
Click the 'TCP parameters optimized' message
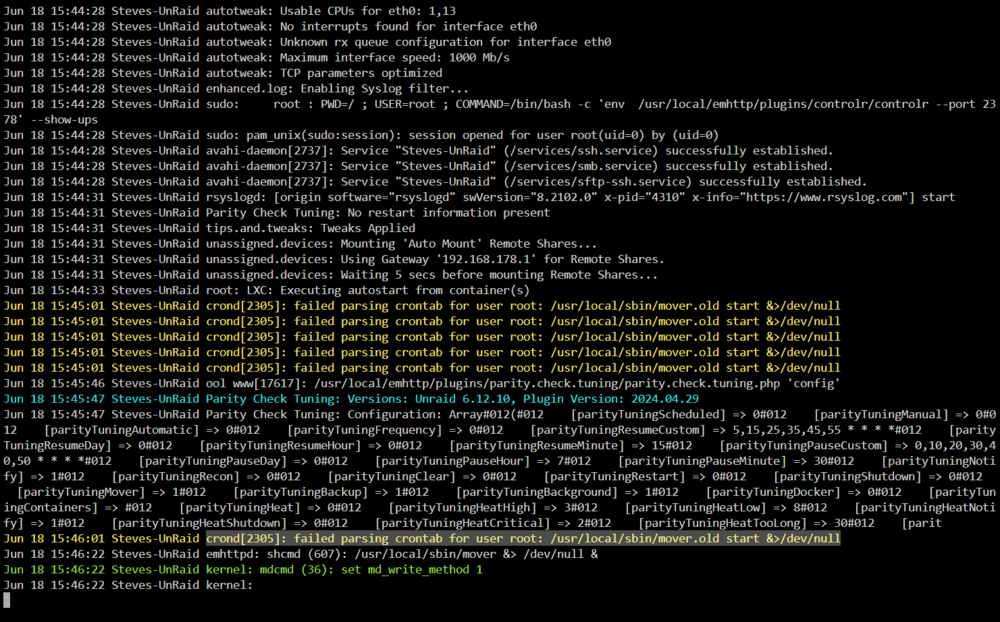tap(361, 73)
